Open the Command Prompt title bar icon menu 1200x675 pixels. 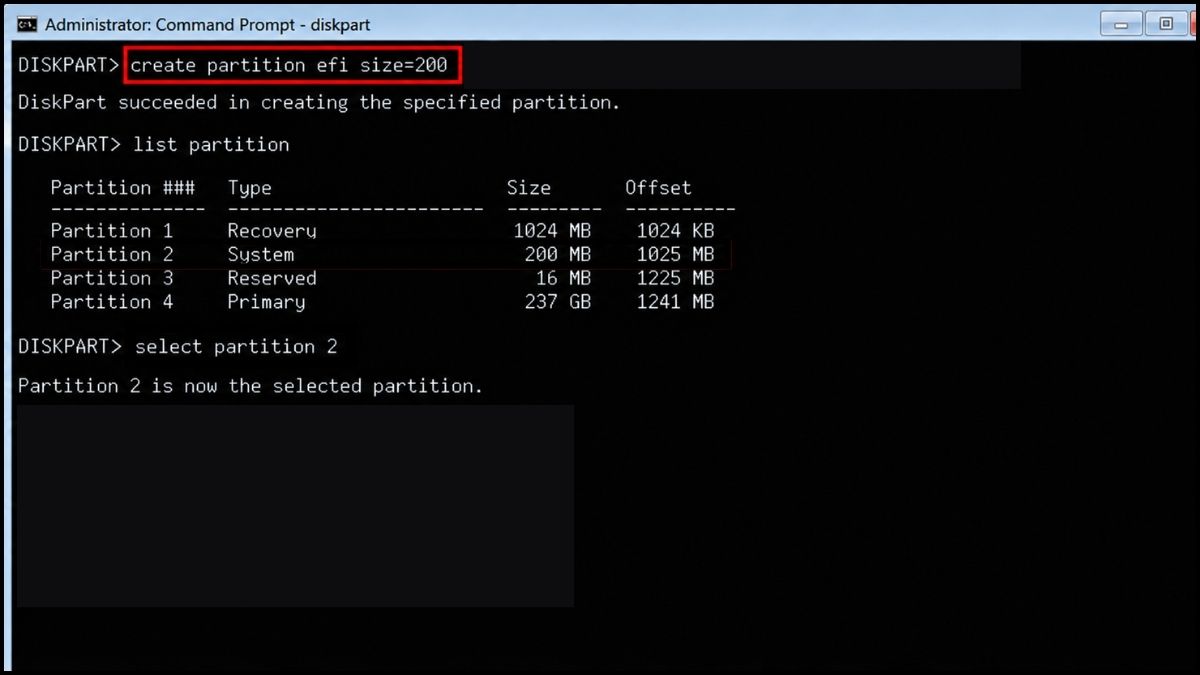(x=28, y=24)
